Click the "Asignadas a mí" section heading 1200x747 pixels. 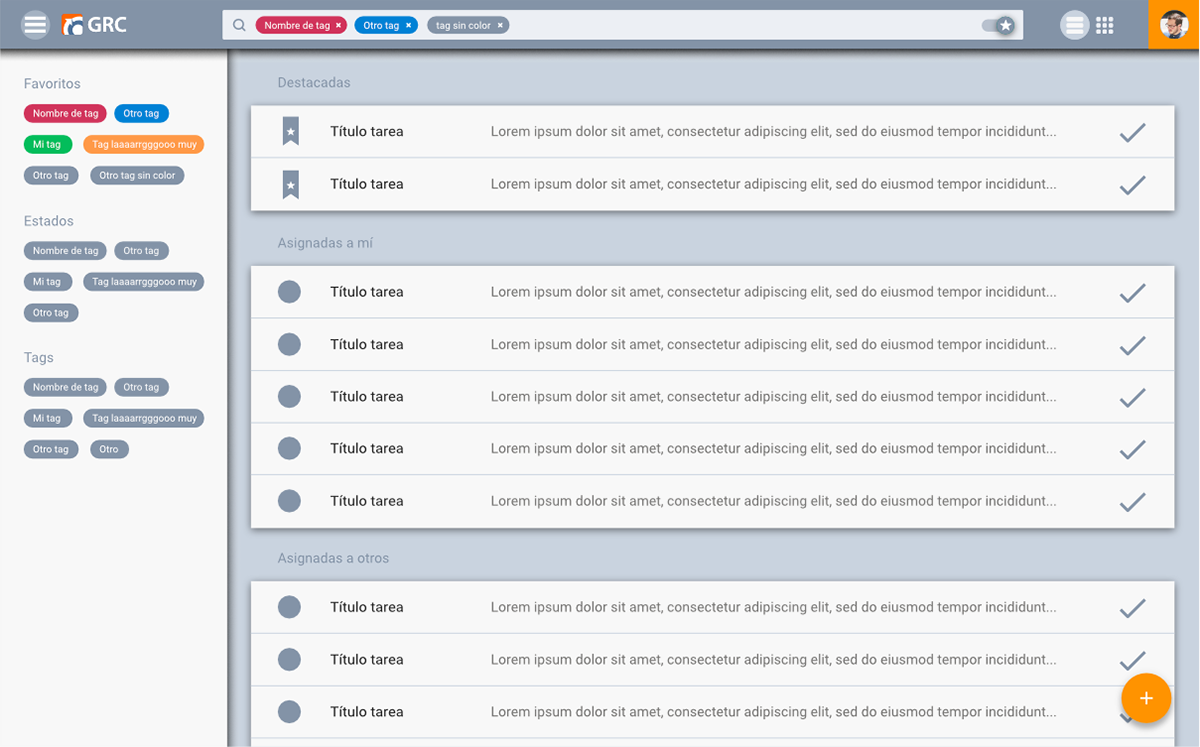click(x=325, y=243)
